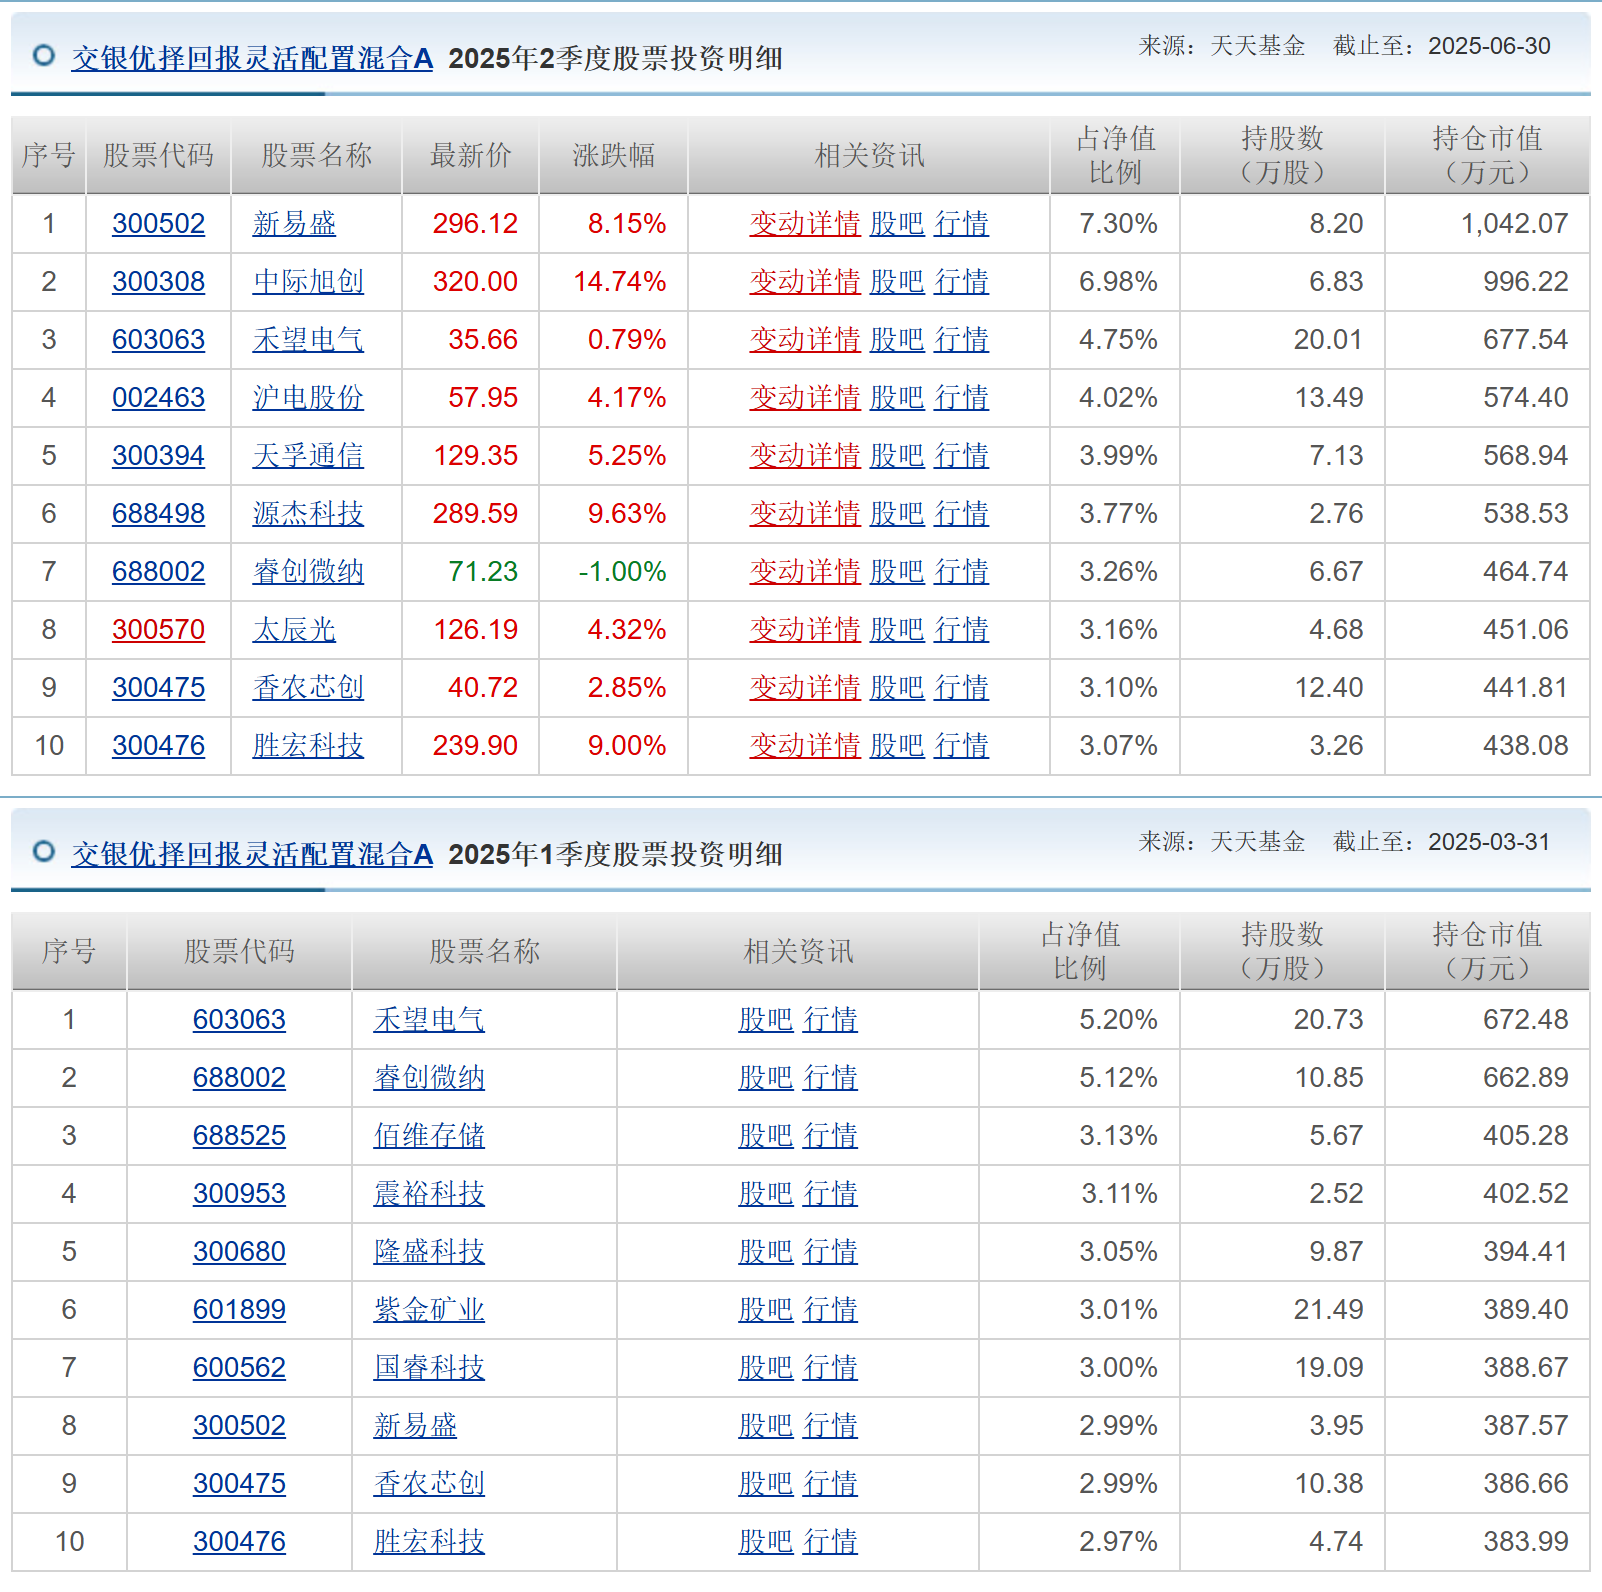
Task: Open 变动详情 for 源杰科技
Action: coord(805,514)
